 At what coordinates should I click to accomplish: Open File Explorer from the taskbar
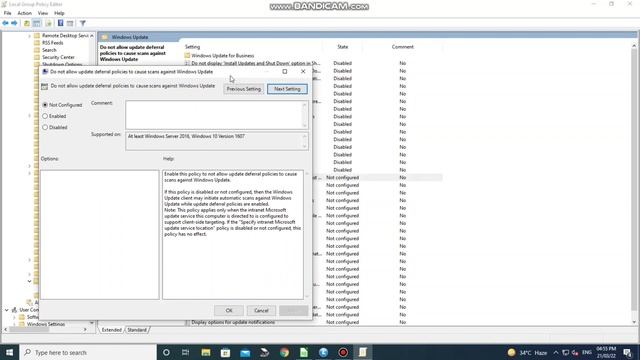(x=206, y=352)
